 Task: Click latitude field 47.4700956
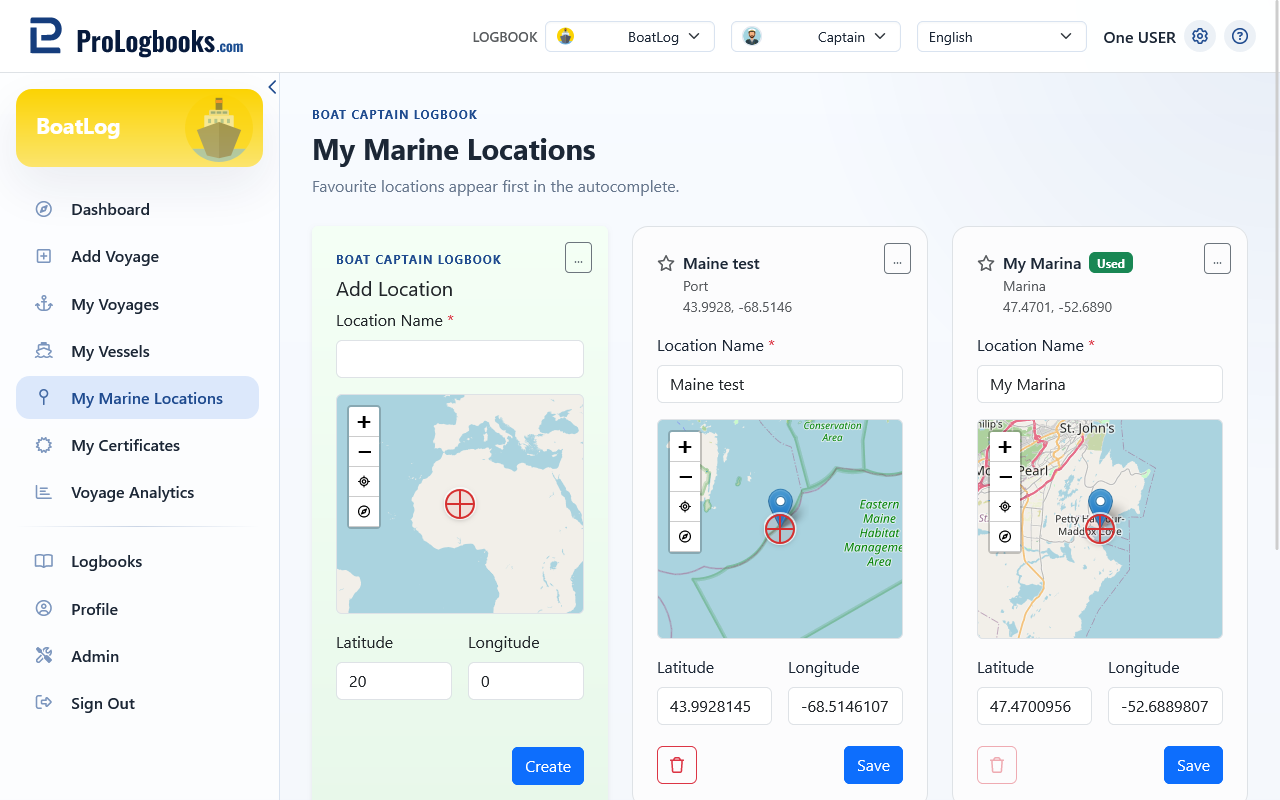point(1034,706)
